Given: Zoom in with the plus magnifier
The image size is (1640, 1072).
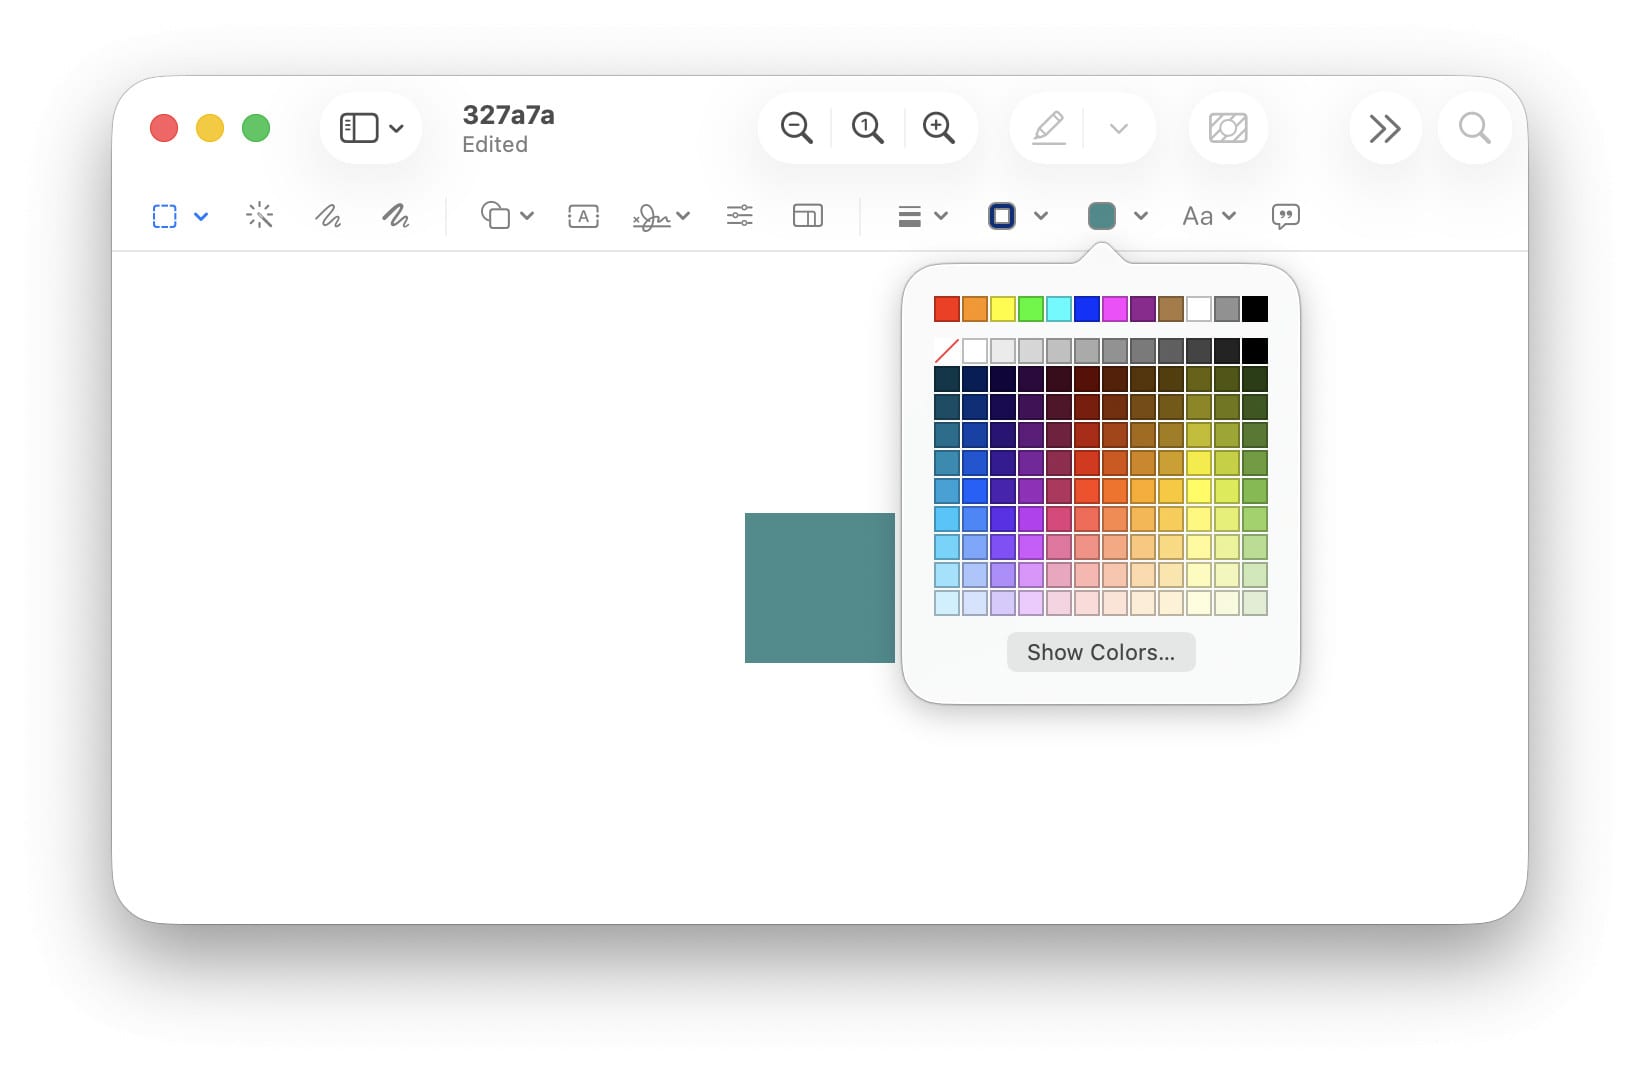Looking at the screenshot, I should coord(939,128).
